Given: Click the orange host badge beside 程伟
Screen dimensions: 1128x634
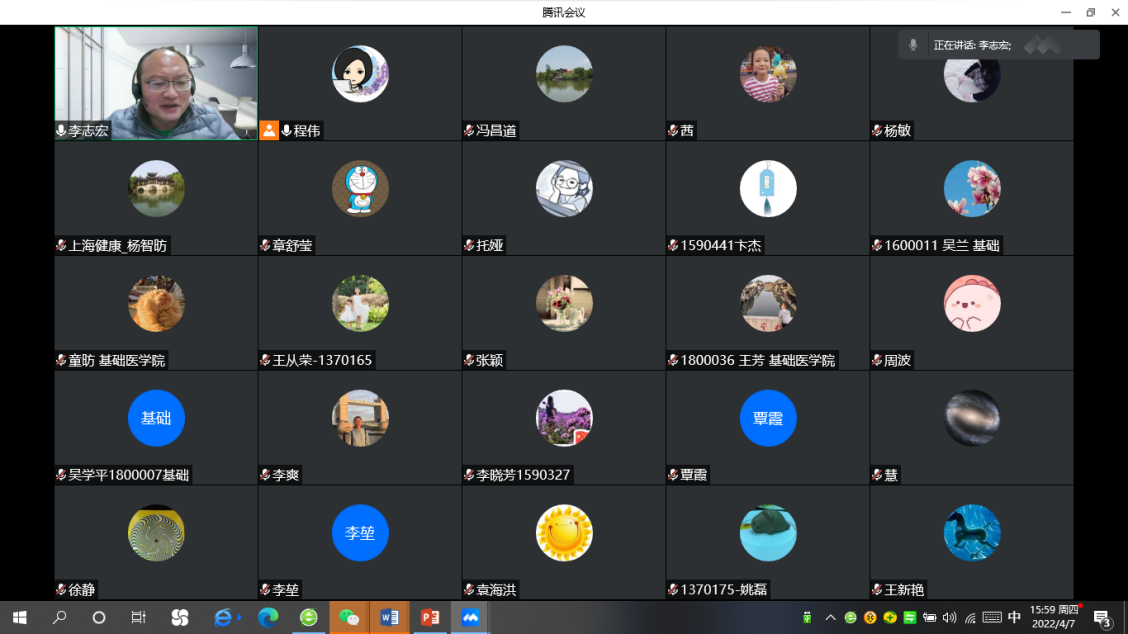Looking at the screenshot, I should tap(269, 130).
